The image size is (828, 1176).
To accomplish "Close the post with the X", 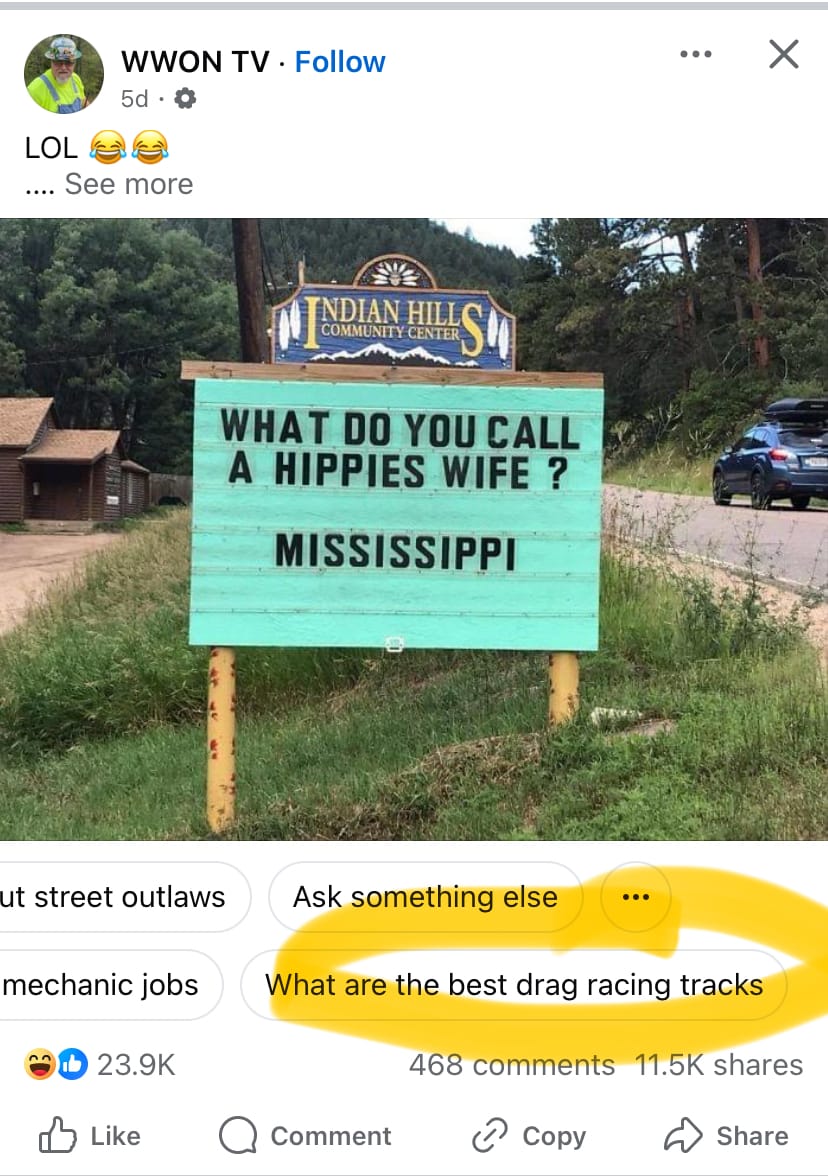I will point(784,54).
